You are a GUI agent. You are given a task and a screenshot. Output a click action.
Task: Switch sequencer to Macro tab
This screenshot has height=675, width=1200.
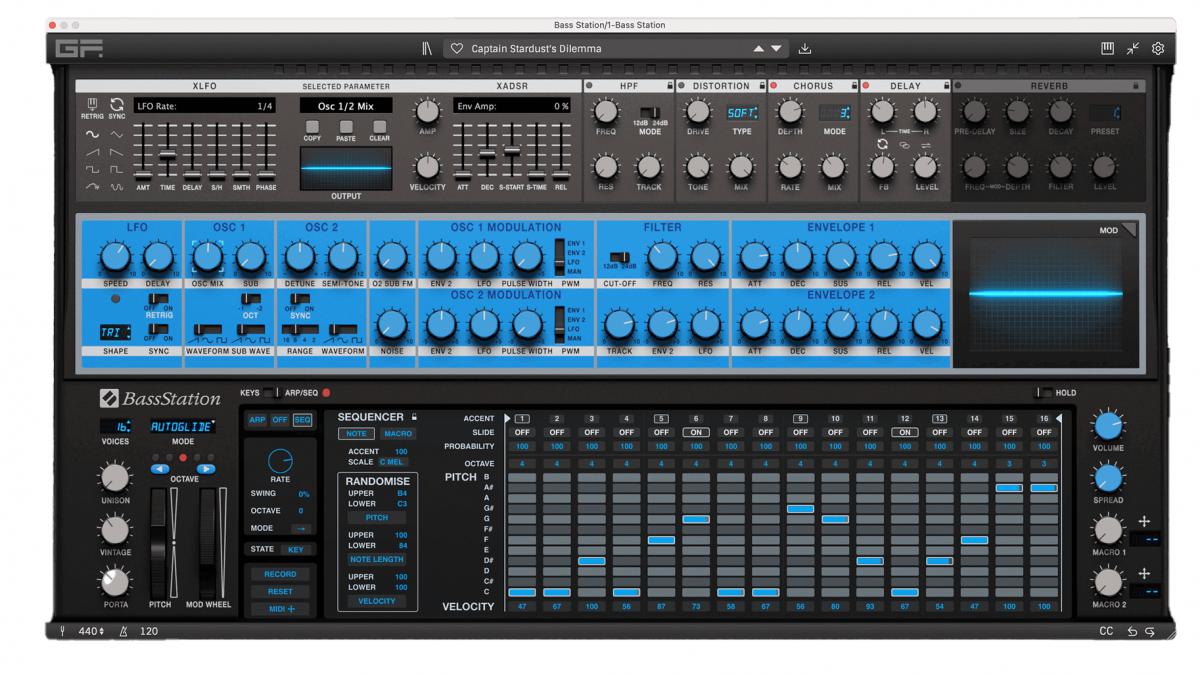397,434
